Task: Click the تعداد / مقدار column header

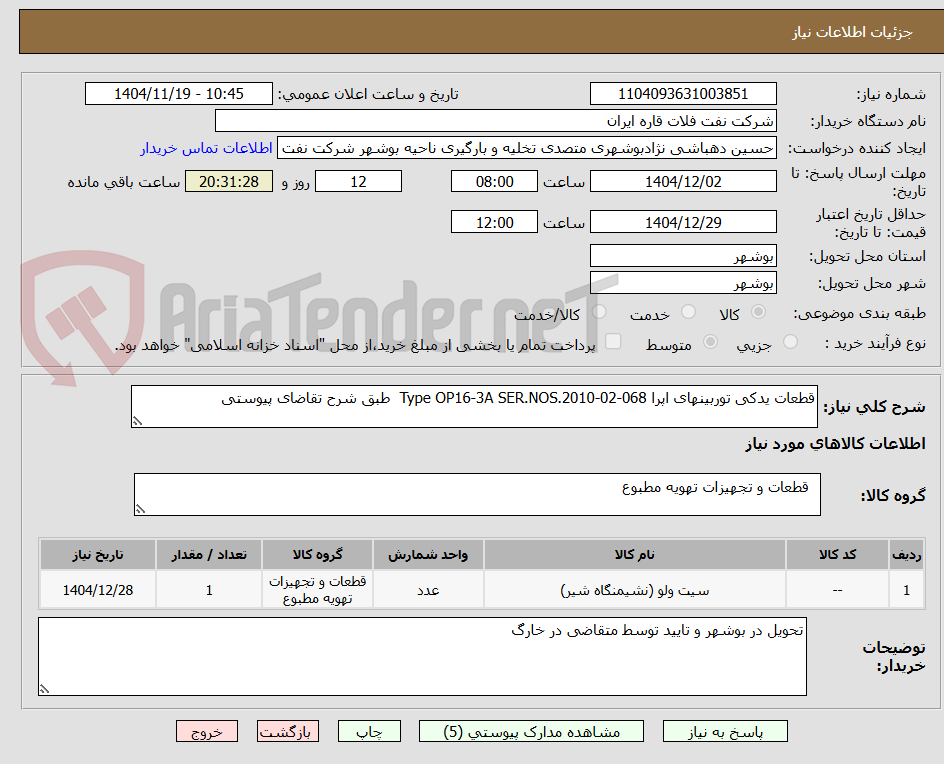Action: (x=209, y=554)
